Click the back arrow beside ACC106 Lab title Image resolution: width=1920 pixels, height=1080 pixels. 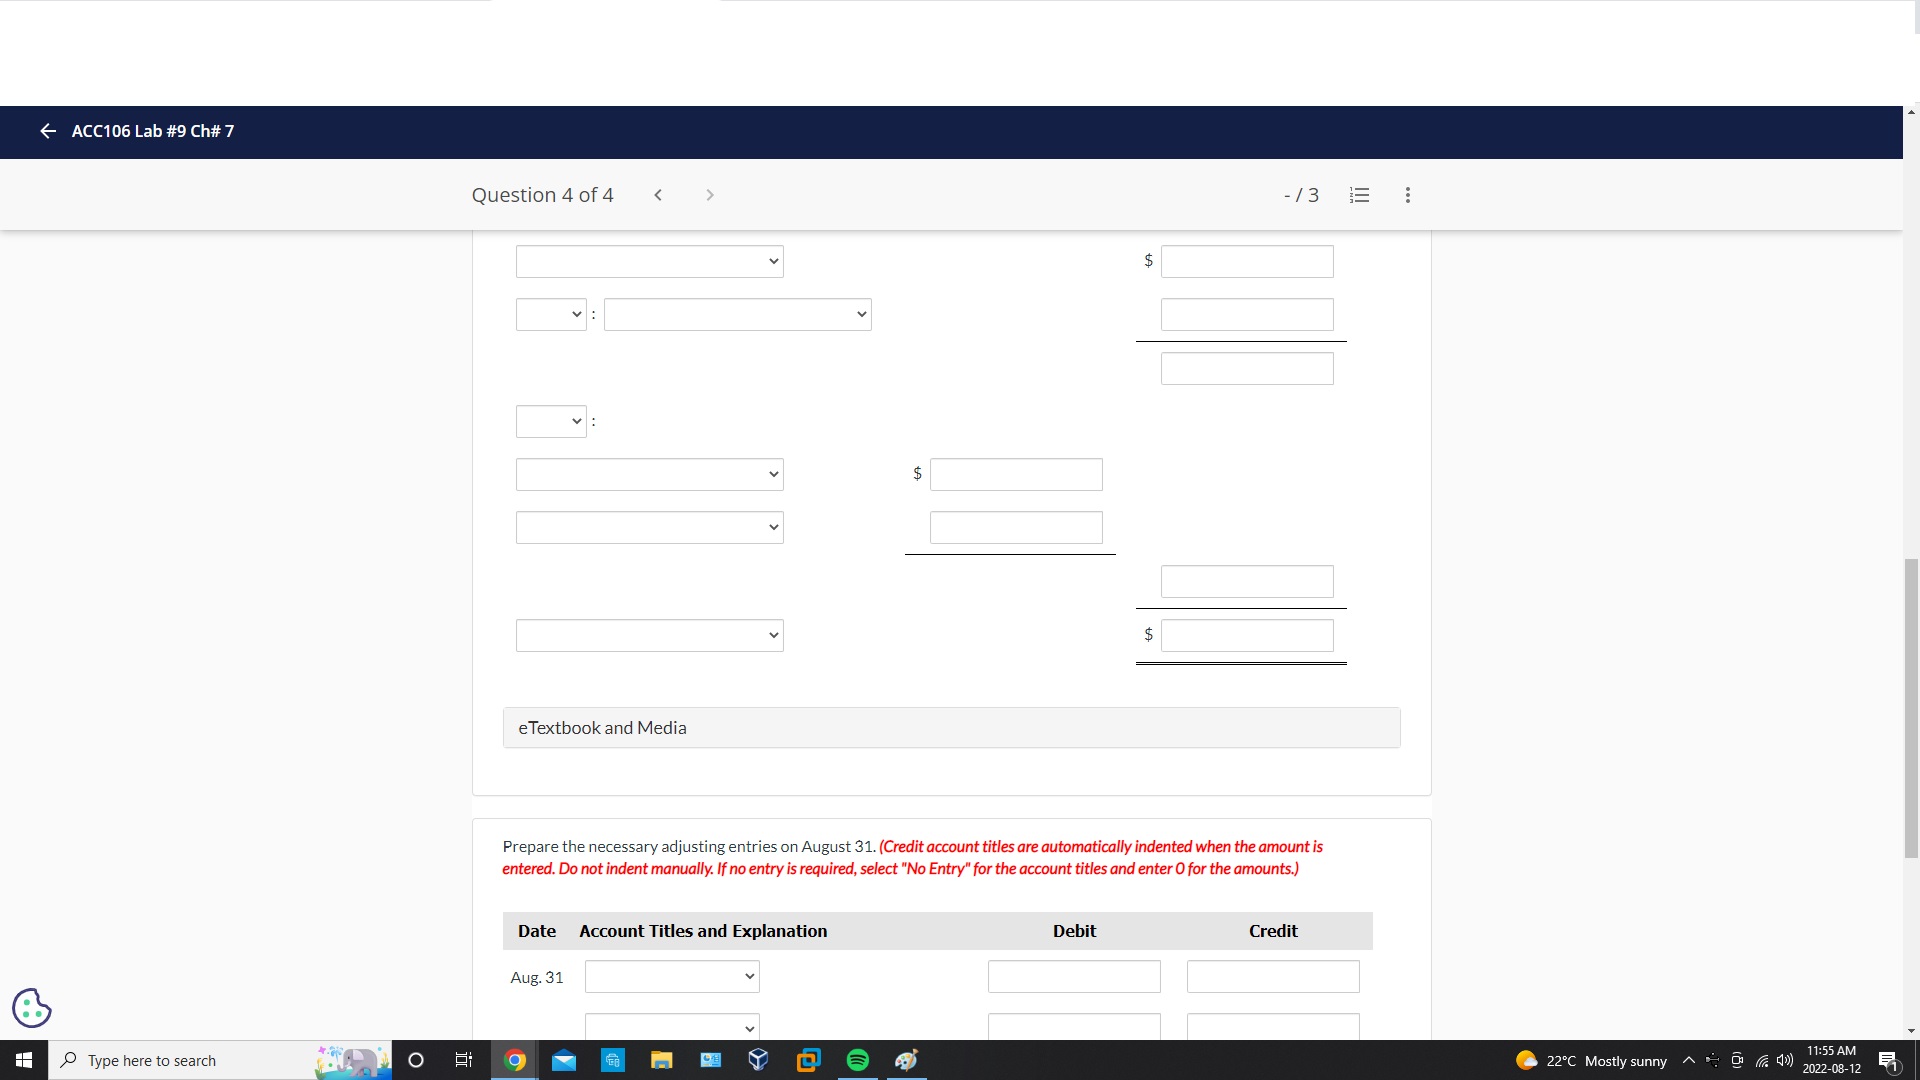coord(47,131)
